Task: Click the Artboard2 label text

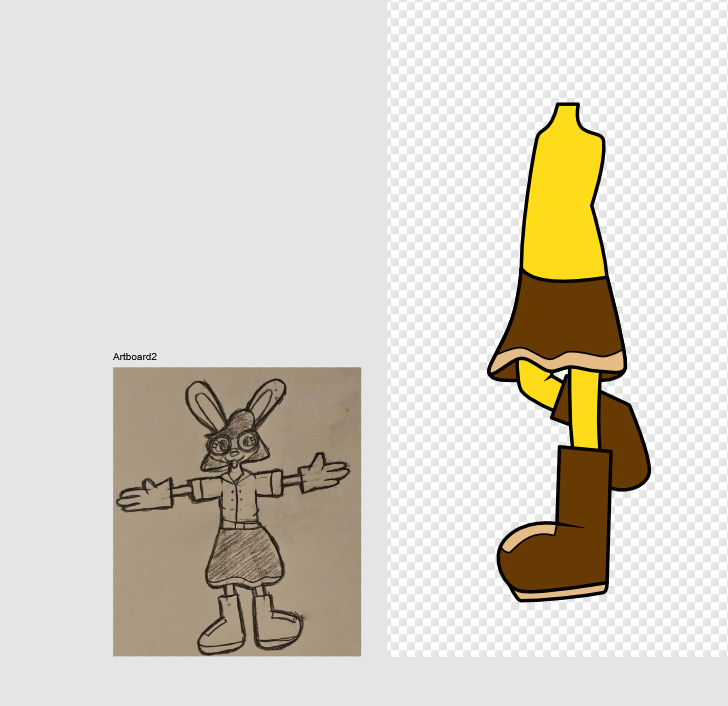Action: [135, 357]
